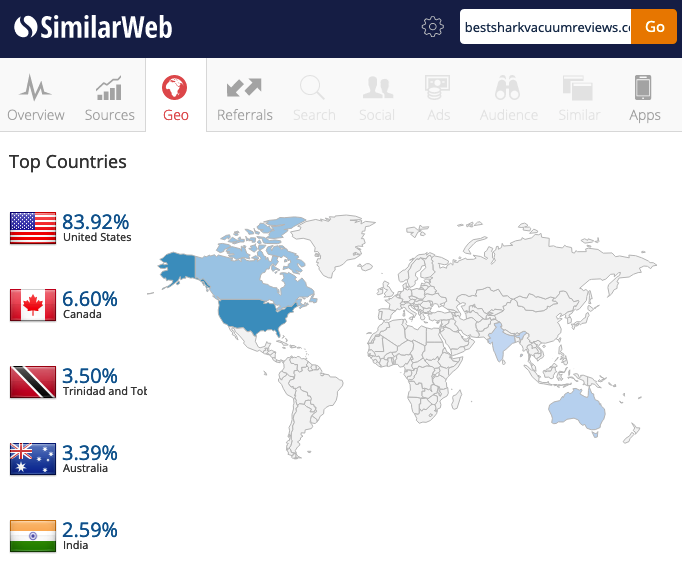Click the orange Go button

pos(654,27)
